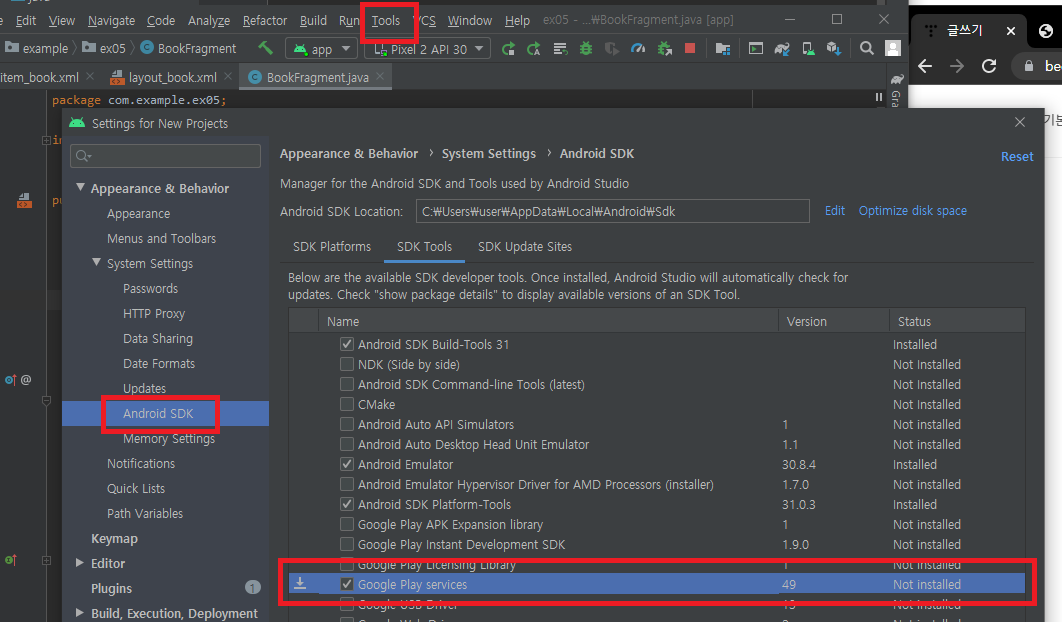Open the AVD Manager icon
This screenshot has width=1062, height=622.
point(808,49)
